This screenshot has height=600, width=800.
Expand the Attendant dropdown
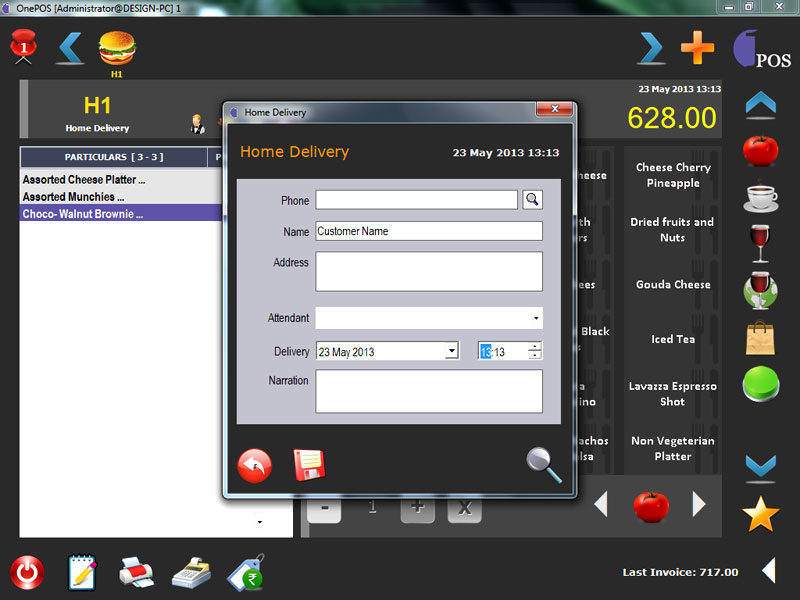(536, 319)
